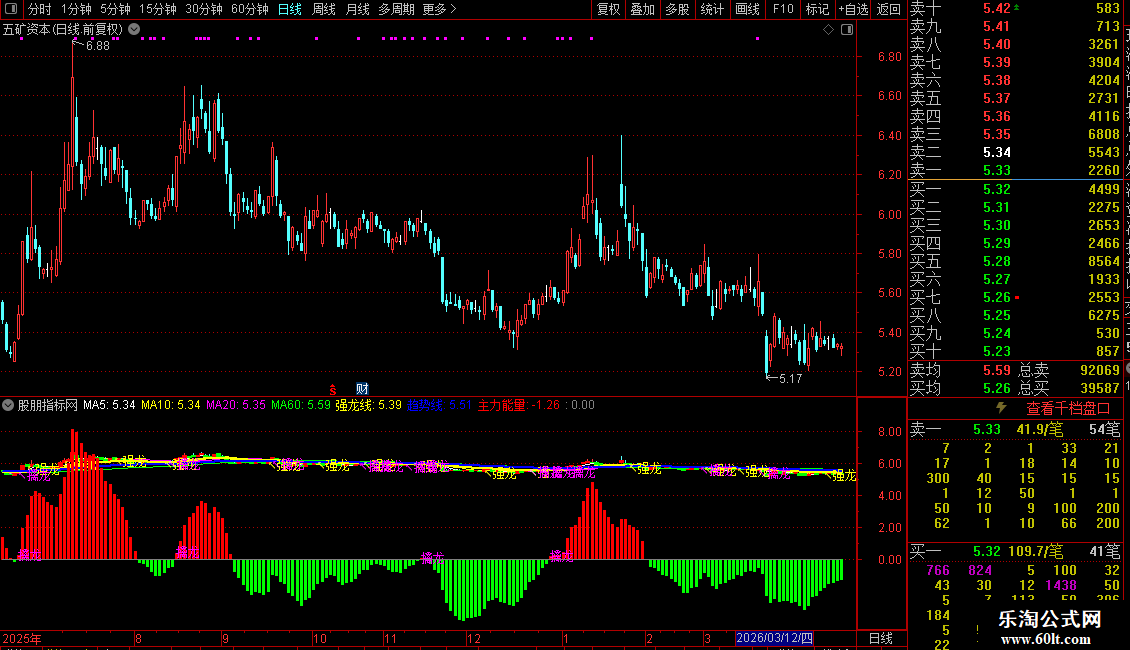Click the 2026/03/12/四 date marker
This screenshot has height=650, width=1130.
coord(775,638)
